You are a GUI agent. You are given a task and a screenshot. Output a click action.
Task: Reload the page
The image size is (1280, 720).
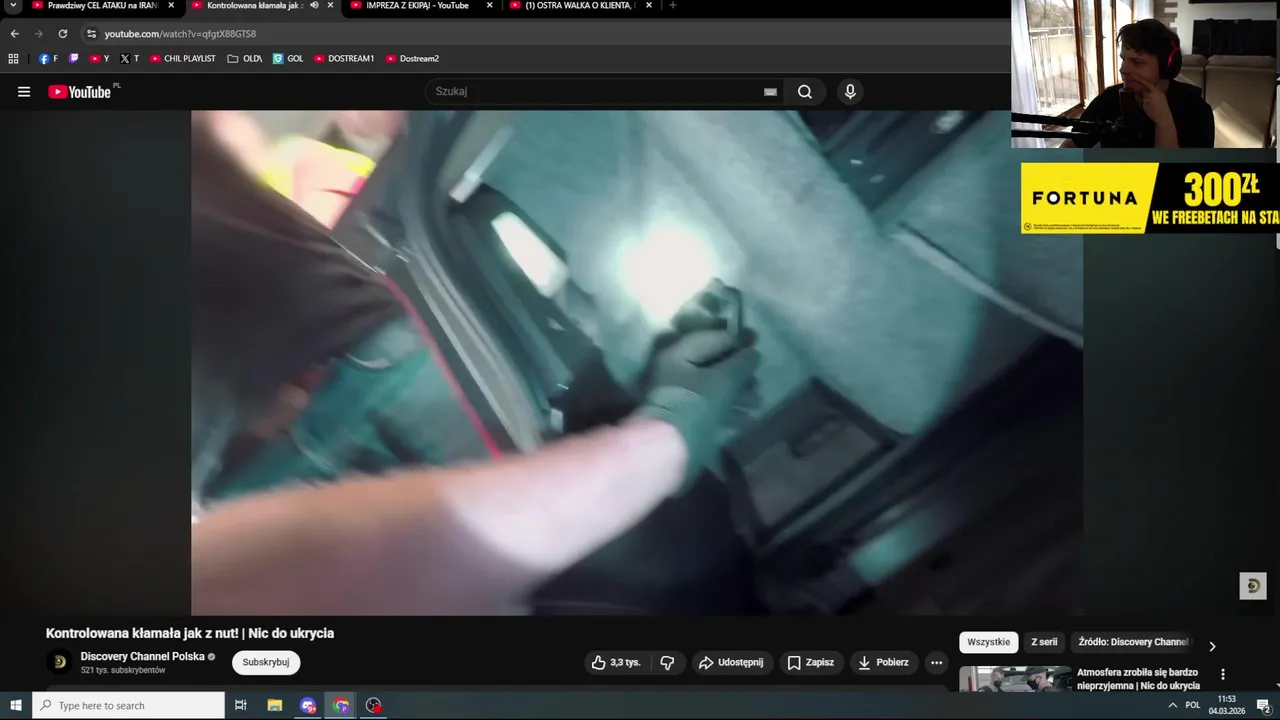(x=62, y=33)
